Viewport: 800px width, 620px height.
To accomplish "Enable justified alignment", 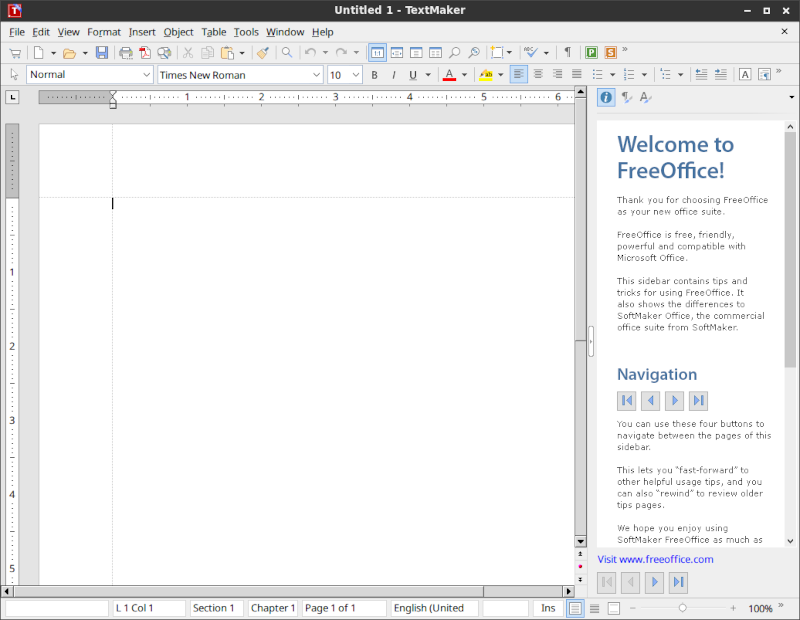I will click(577, 75).
